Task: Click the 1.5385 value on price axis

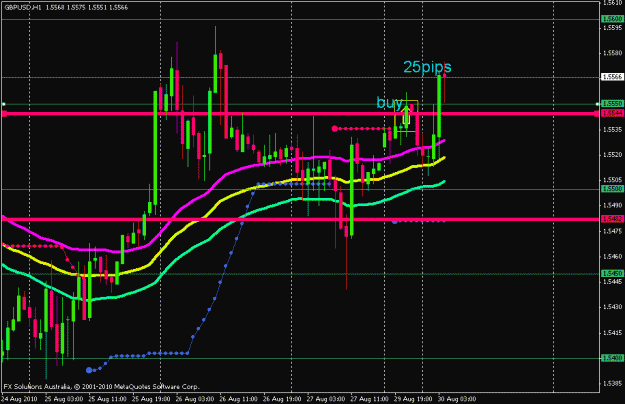Action: click(612, 384)
